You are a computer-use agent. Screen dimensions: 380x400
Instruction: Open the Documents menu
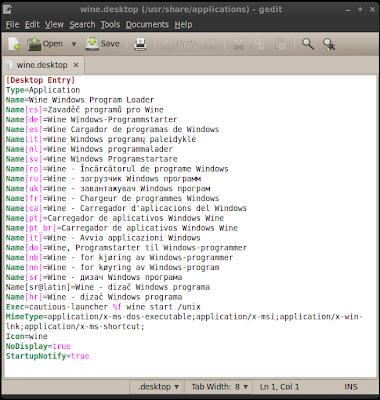[147, 25]
